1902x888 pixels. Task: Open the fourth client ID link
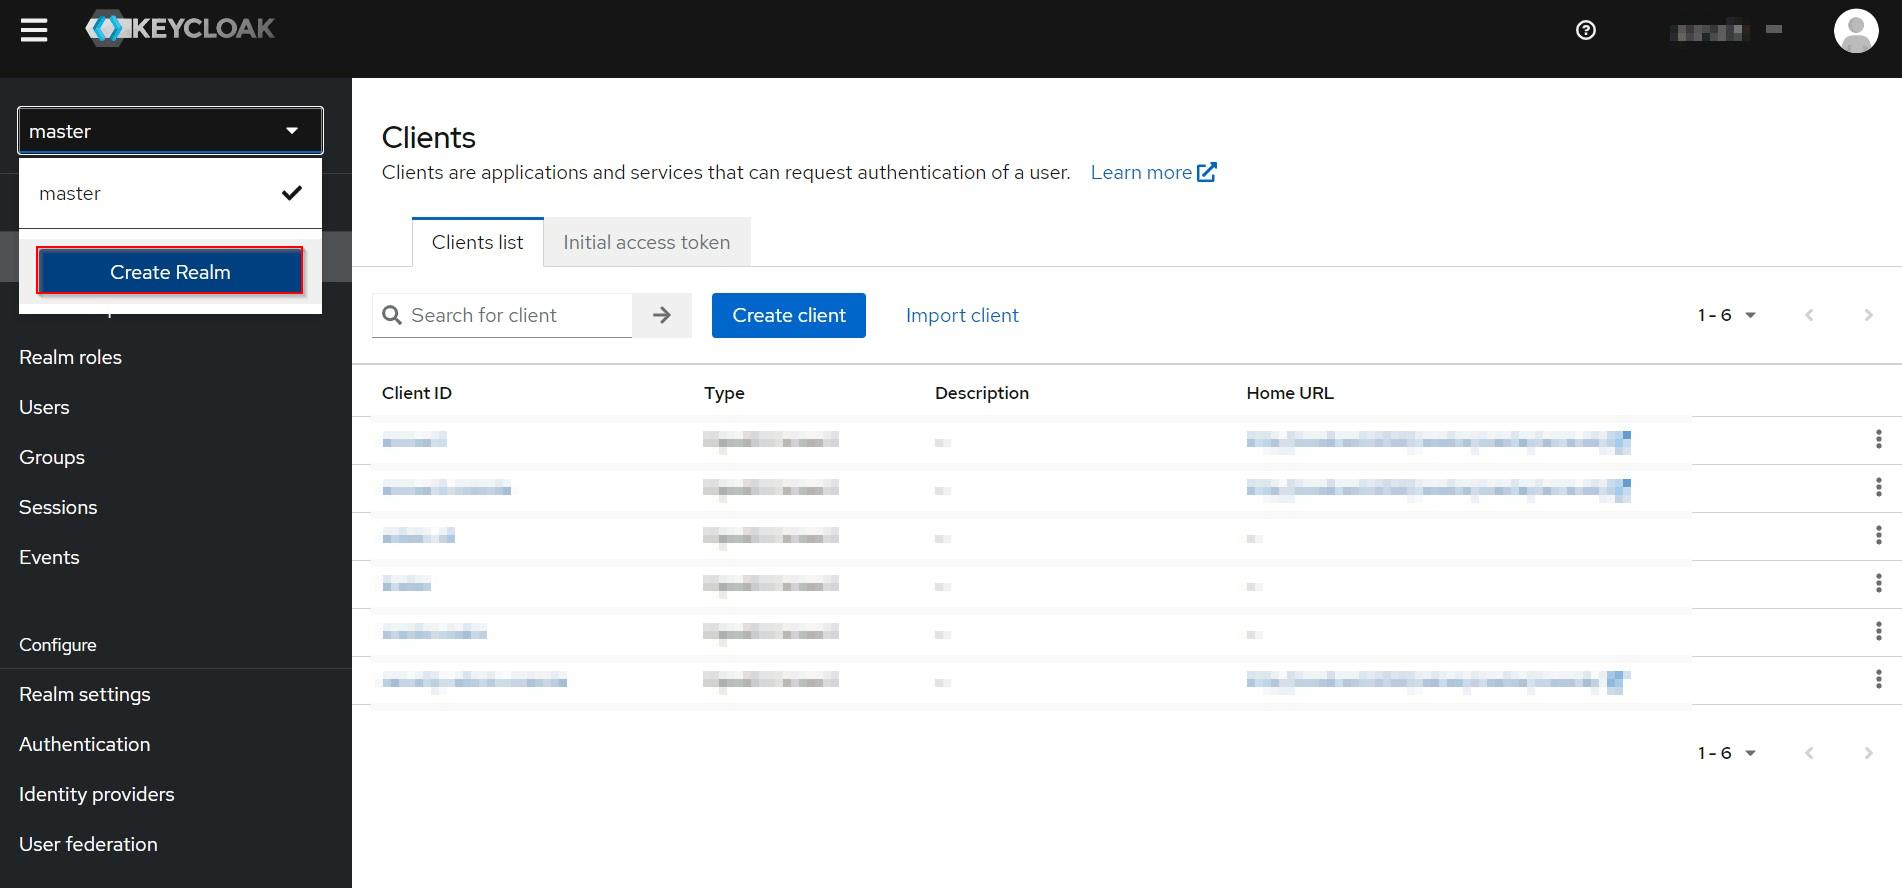406,584
